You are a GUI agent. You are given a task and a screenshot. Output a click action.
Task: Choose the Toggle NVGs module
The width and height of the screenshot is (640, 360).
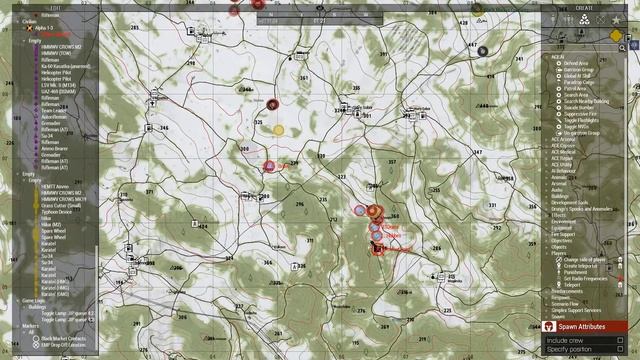tap(576, 127)
